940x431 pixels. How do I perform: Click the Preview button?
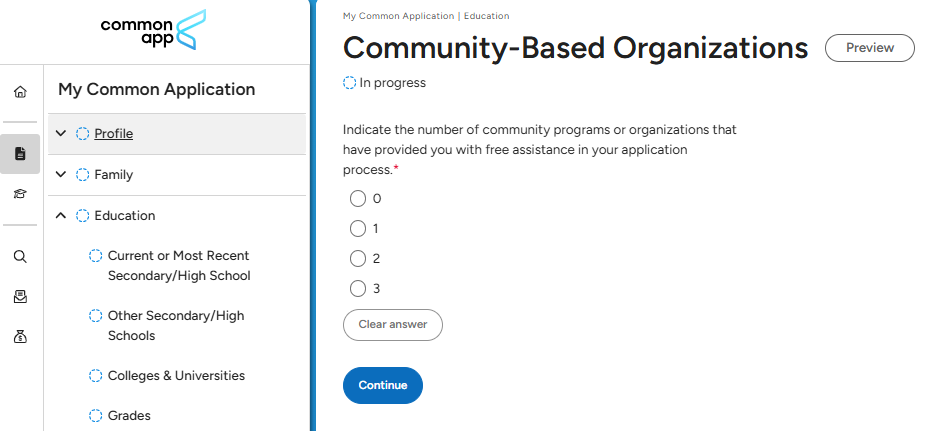tap(869, 48)
